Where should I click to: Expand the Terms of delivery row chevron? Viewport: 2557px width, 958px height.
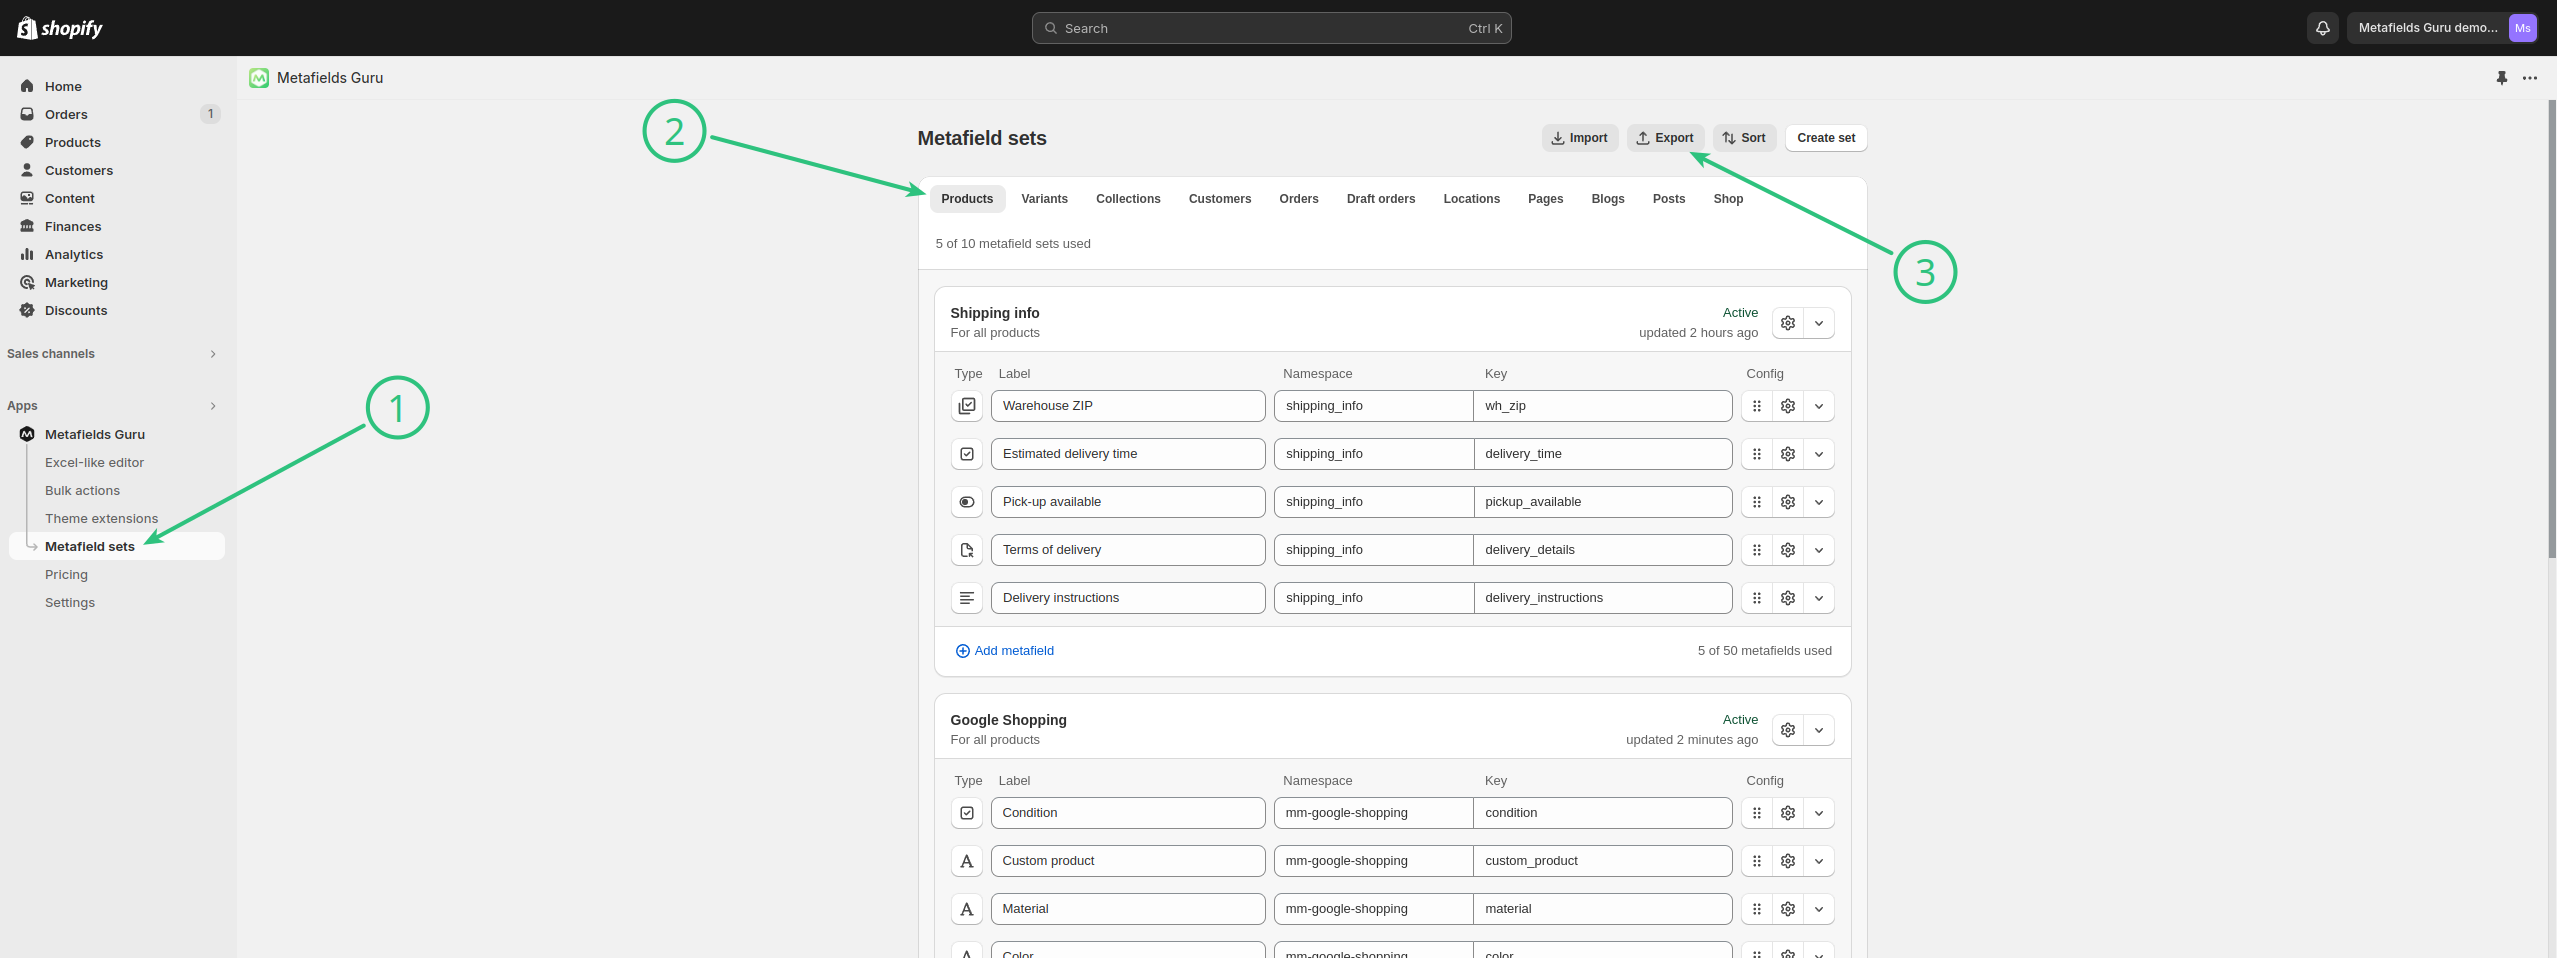click(1819, 550)
